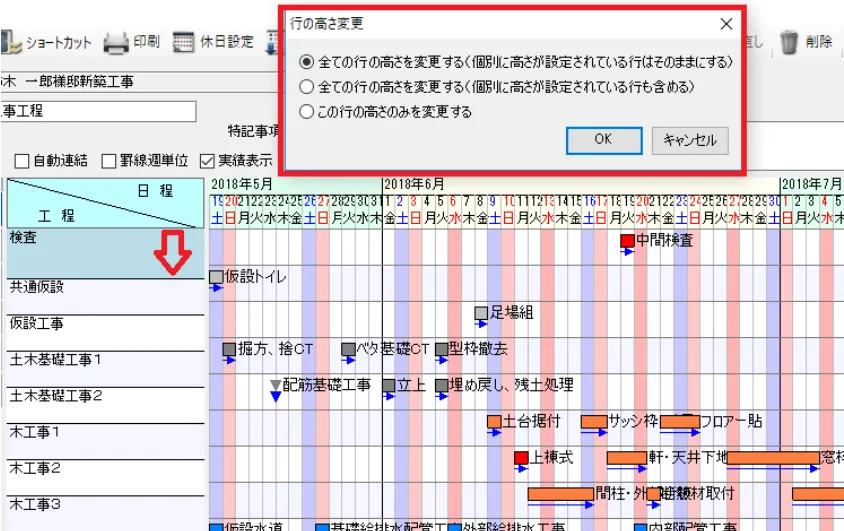
Task: Select the 検査 row header
Action: tap(106, 253)
